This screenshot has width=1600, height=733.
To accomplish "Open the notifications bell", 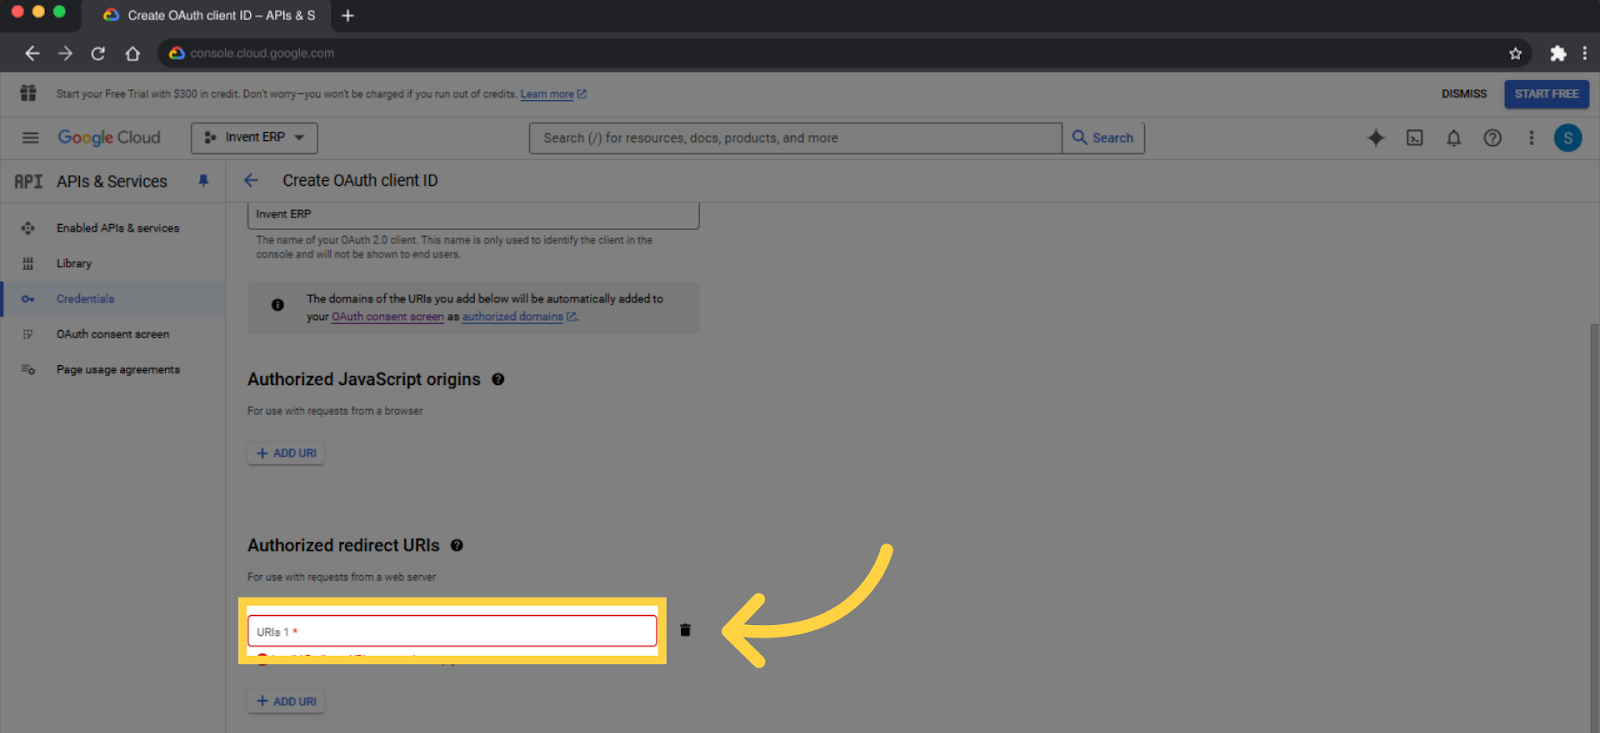I will 1454,138.
